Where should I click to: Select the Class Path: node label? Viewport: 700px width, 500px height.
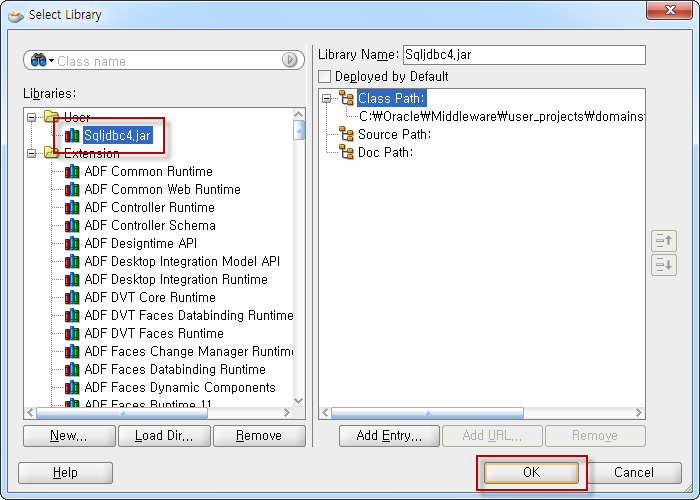(x=392, y=98)
